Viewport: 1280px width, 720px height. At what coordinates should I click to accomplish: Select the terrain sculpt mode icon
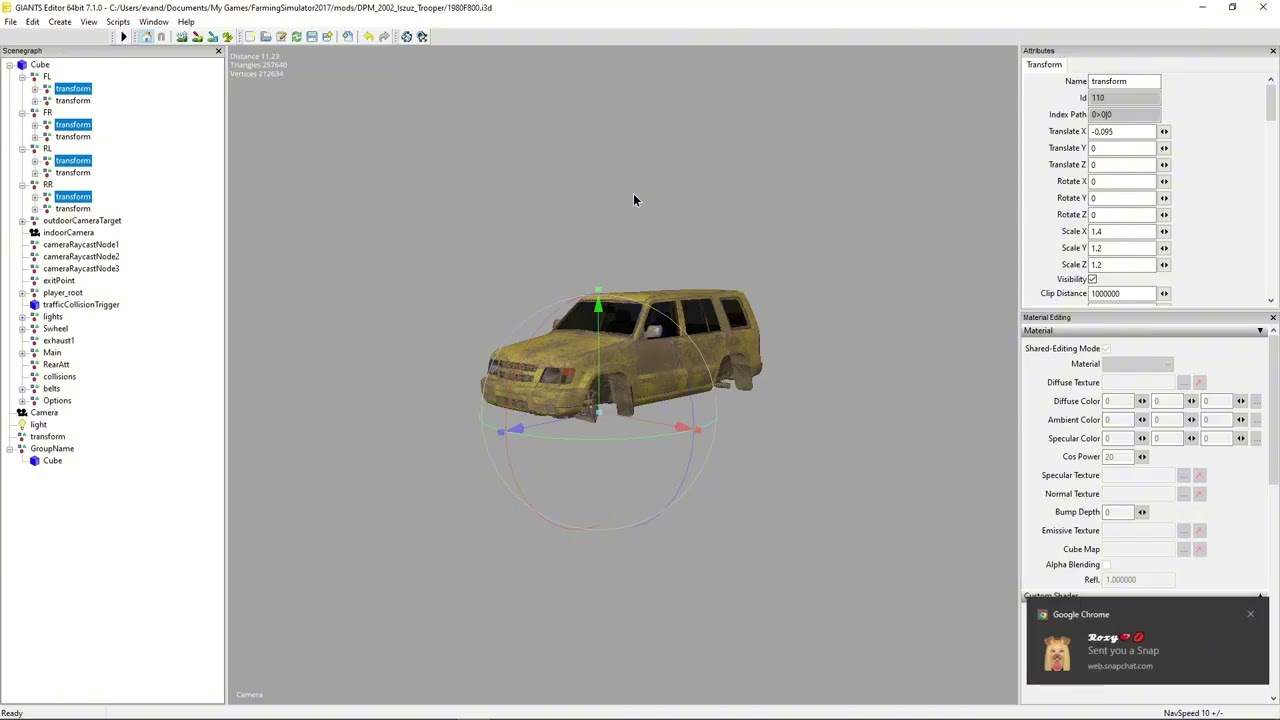182,37
